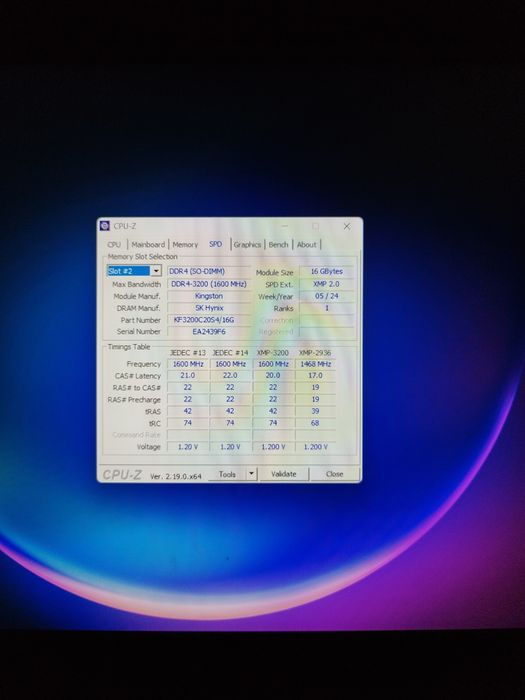This screenshot has width=525, height=700.
Task: Click the part number KF3200C20S4/16G
Action: 208,320
